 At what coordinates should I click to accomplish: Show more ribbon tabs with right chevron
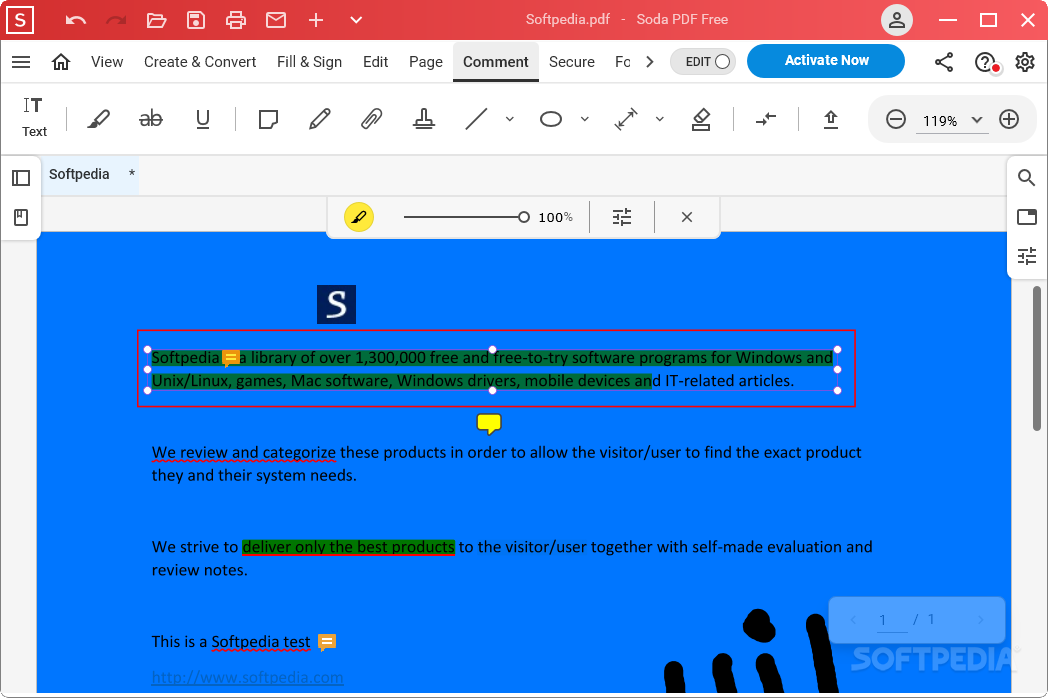tap(650, 62)
